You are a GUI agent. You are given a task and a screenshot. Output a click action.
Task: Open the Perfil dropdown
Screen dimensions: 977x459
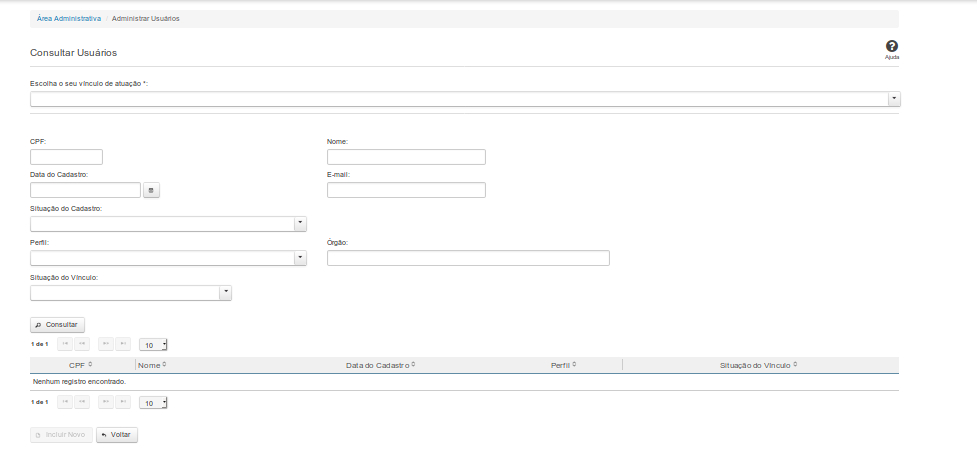point(300,258)
